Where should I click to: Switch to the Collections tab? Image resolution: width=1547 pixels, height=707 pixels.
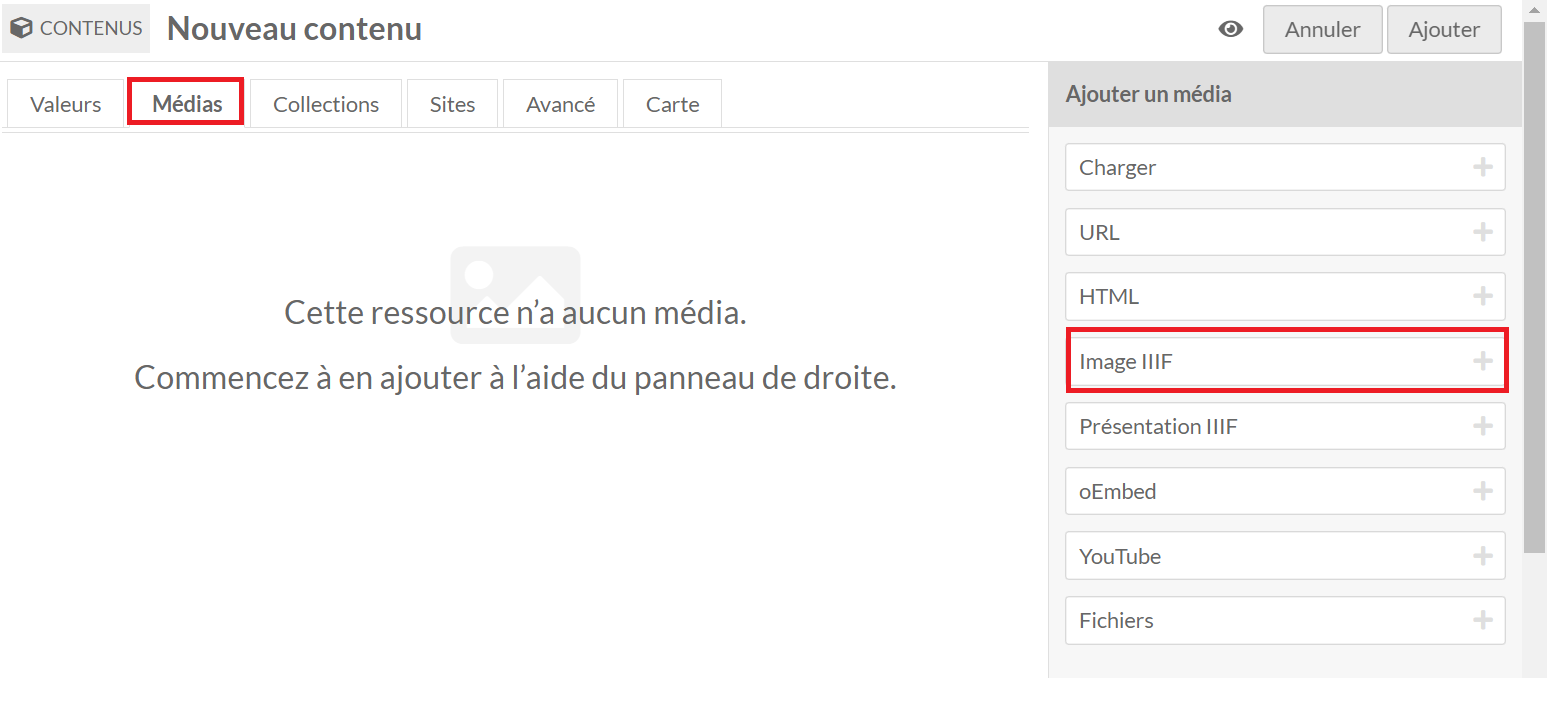click(326, 104)
